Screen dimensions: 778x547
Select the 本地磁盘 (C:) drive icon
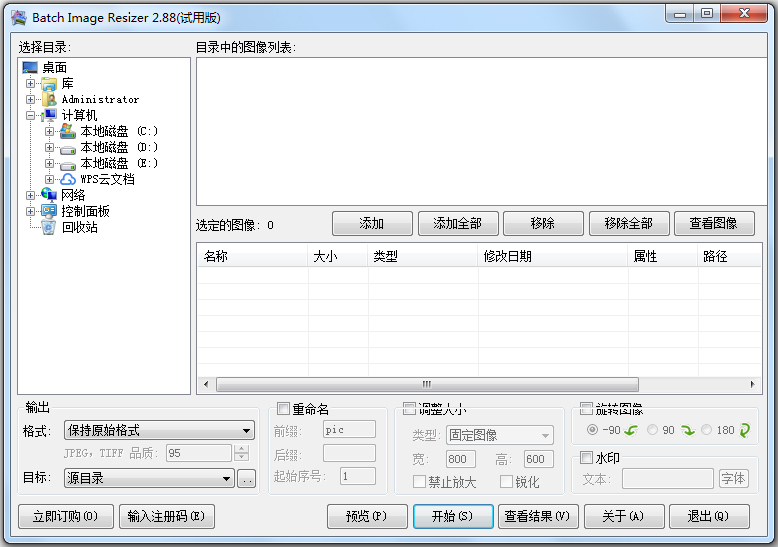pyautogui.click(x=67, y=131)
